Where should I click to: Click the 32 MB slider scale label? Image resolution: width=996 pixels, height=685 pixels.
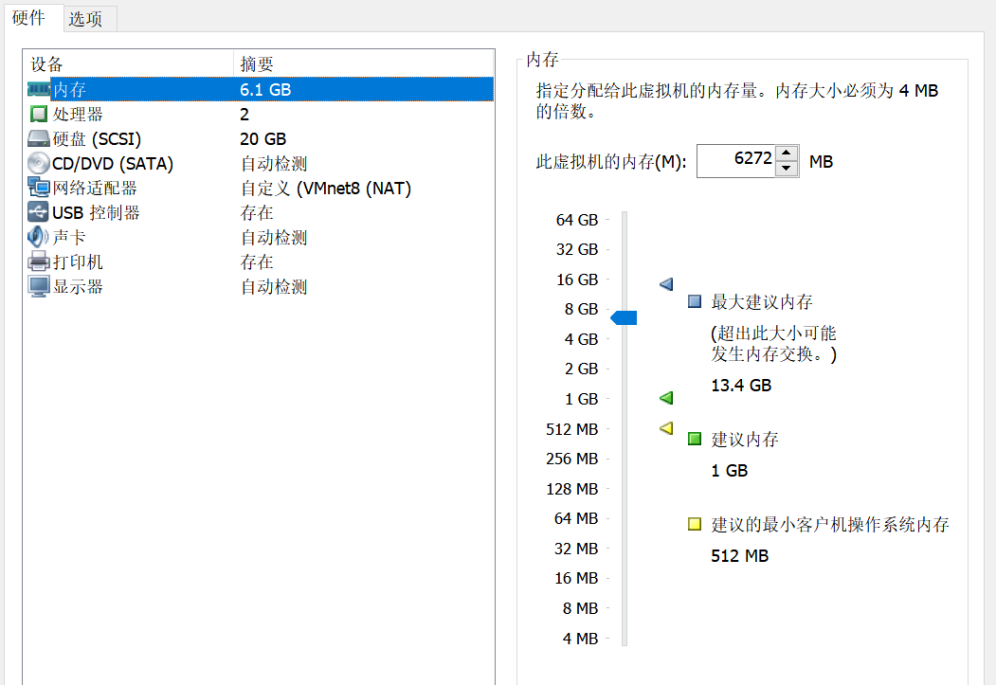[576, 548]
